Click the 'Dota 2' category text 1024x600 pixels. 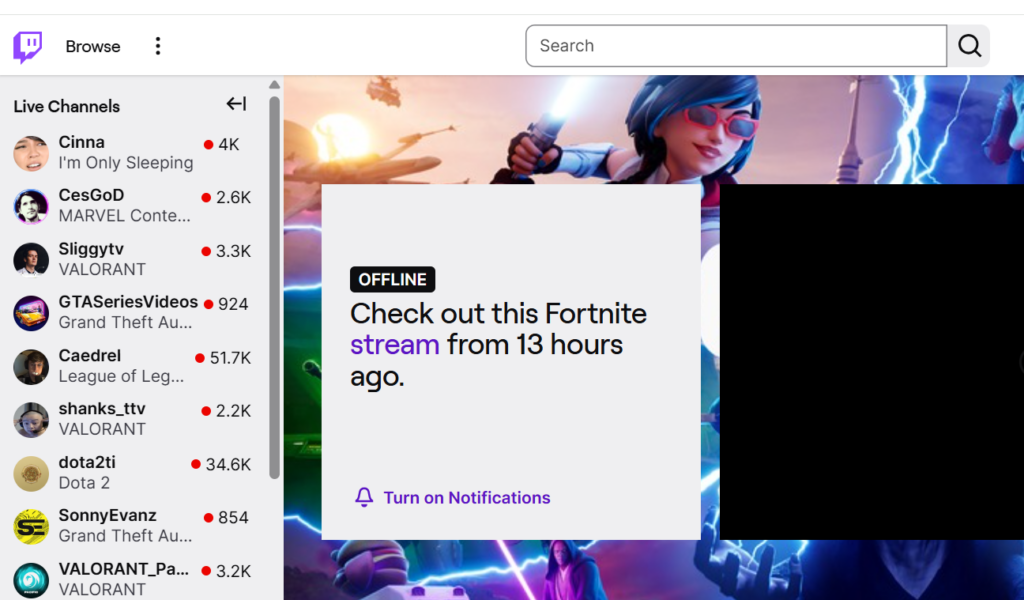click(x=84, y=483)
